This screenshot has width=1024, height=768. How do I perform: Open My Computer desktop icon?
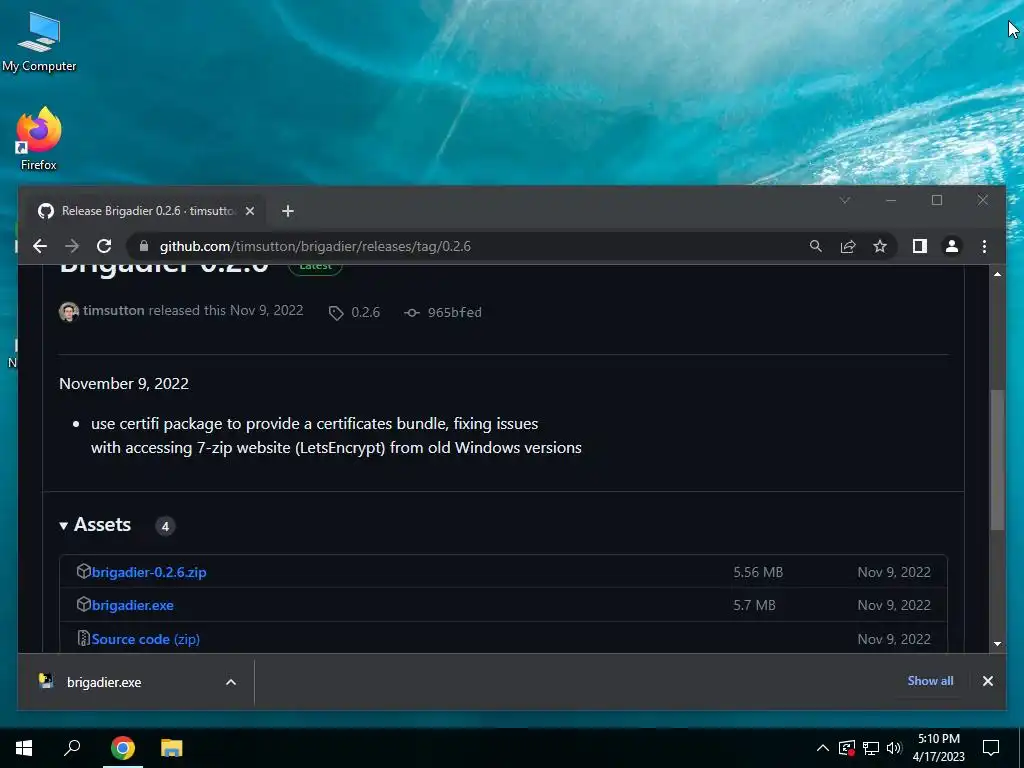(39, 42)
